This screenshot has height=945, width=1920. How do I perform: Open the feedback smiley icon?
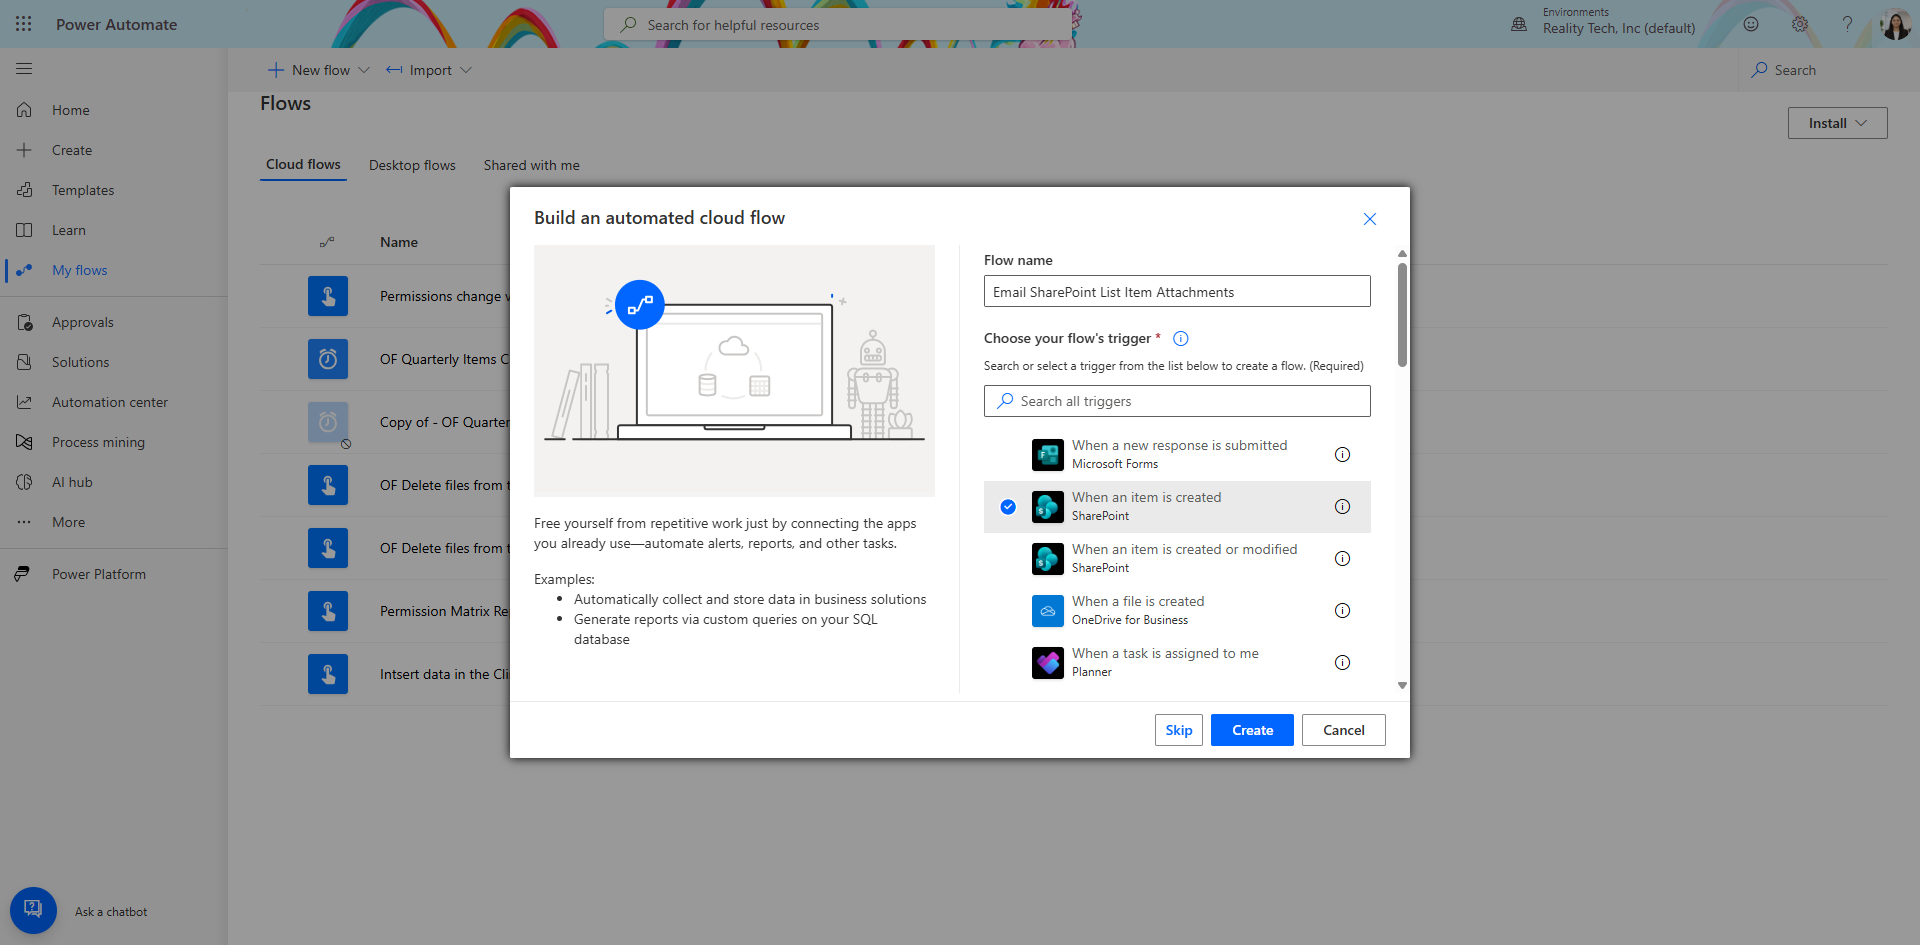tap(1751, 24)
